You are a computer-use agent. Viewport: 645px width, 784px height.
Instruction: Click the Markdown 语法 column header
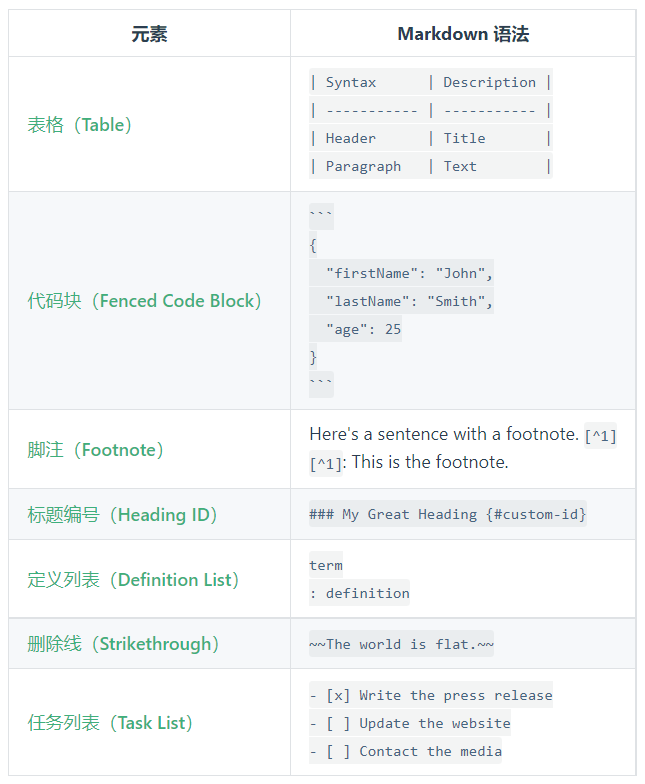pos(463,34)
